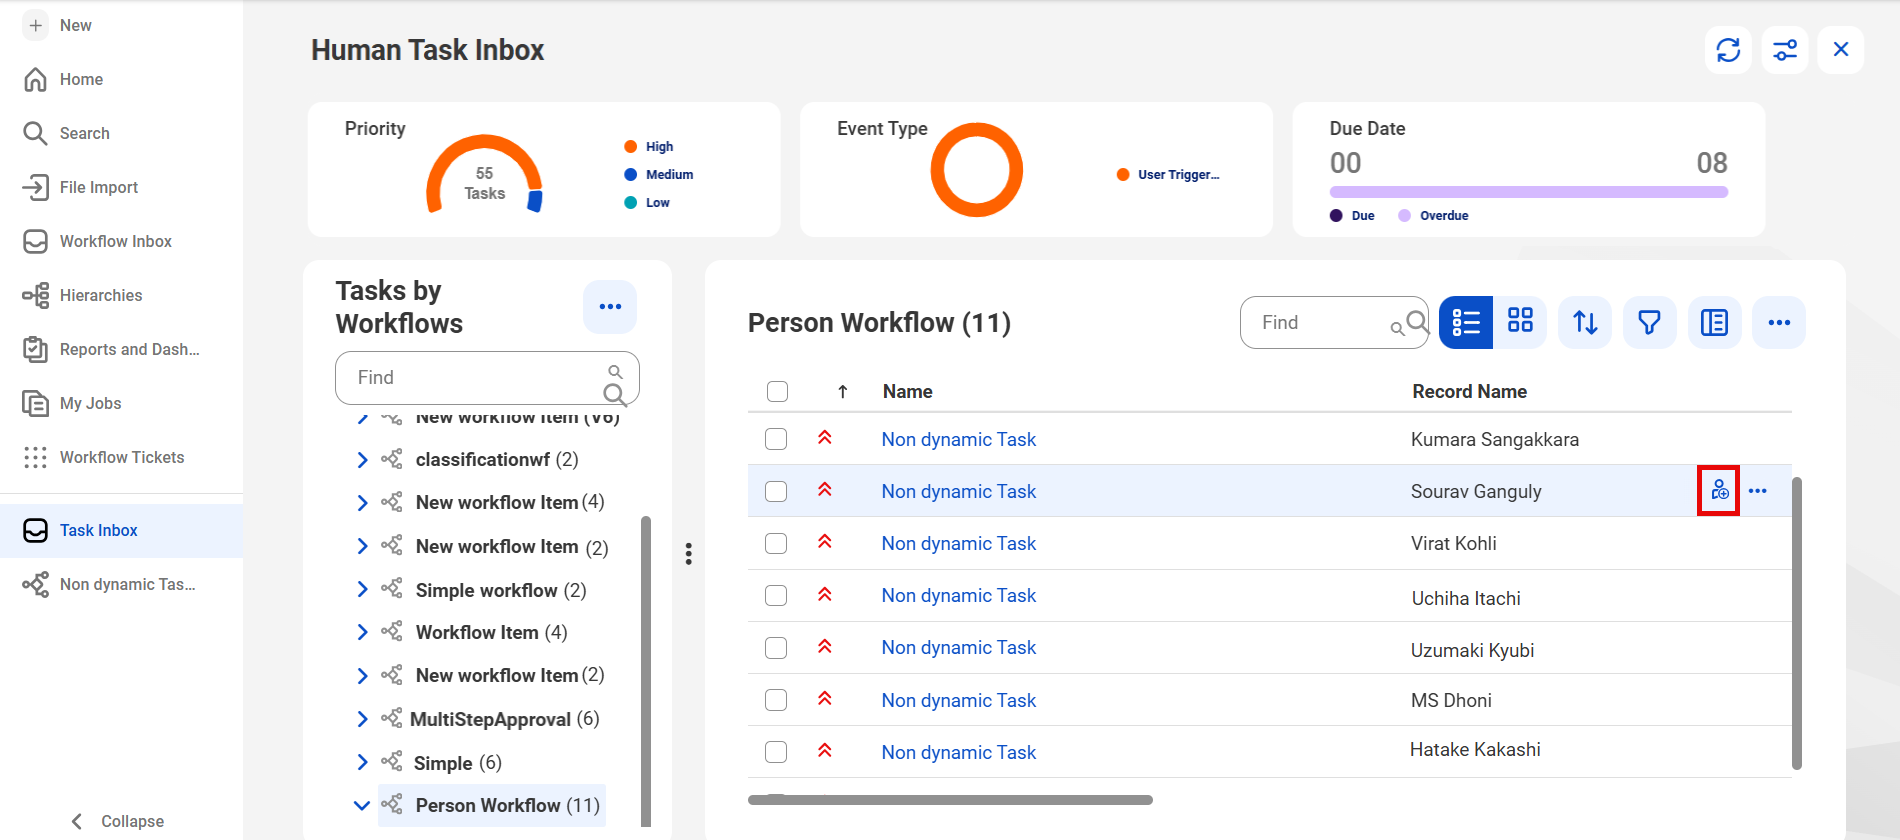Click the horizontal scrollbar below task table
This screenshot has height=840, width=1900.
(x=950, y=800)
